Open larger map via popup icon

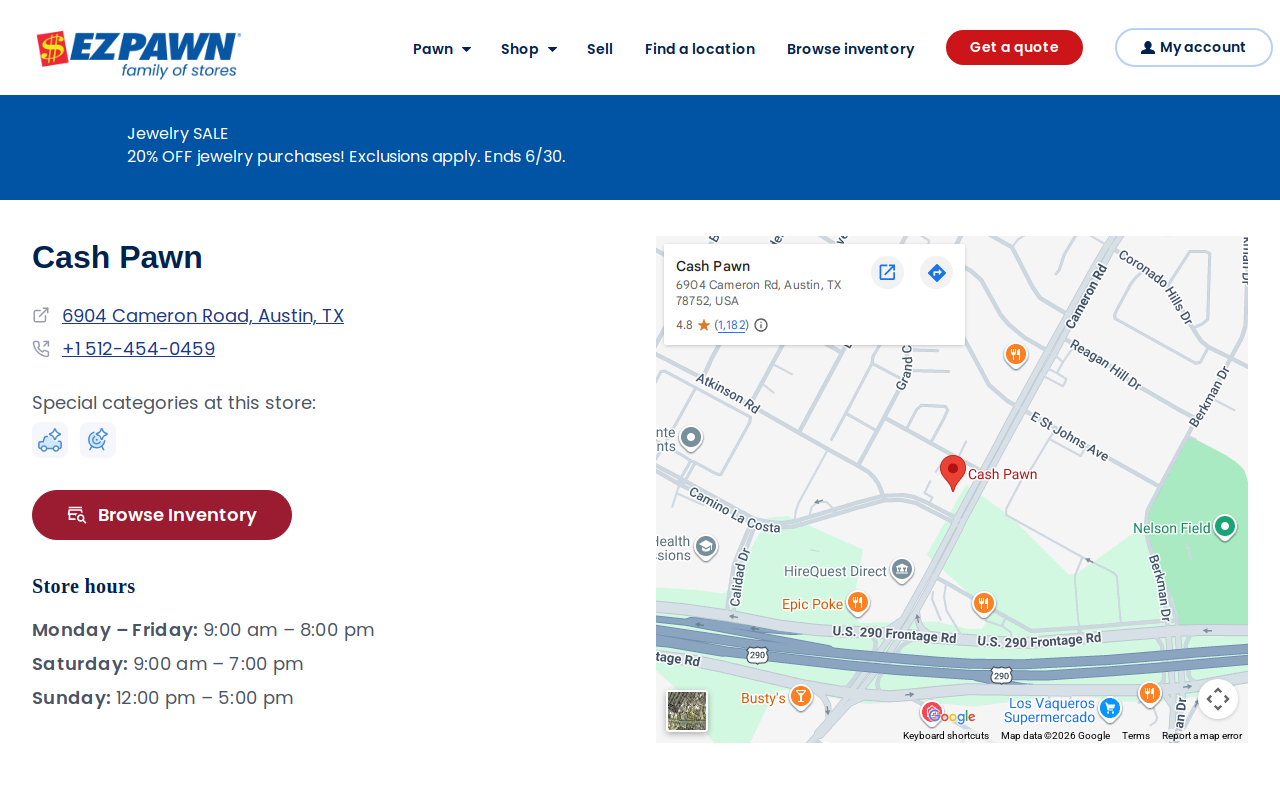[887, 272]
